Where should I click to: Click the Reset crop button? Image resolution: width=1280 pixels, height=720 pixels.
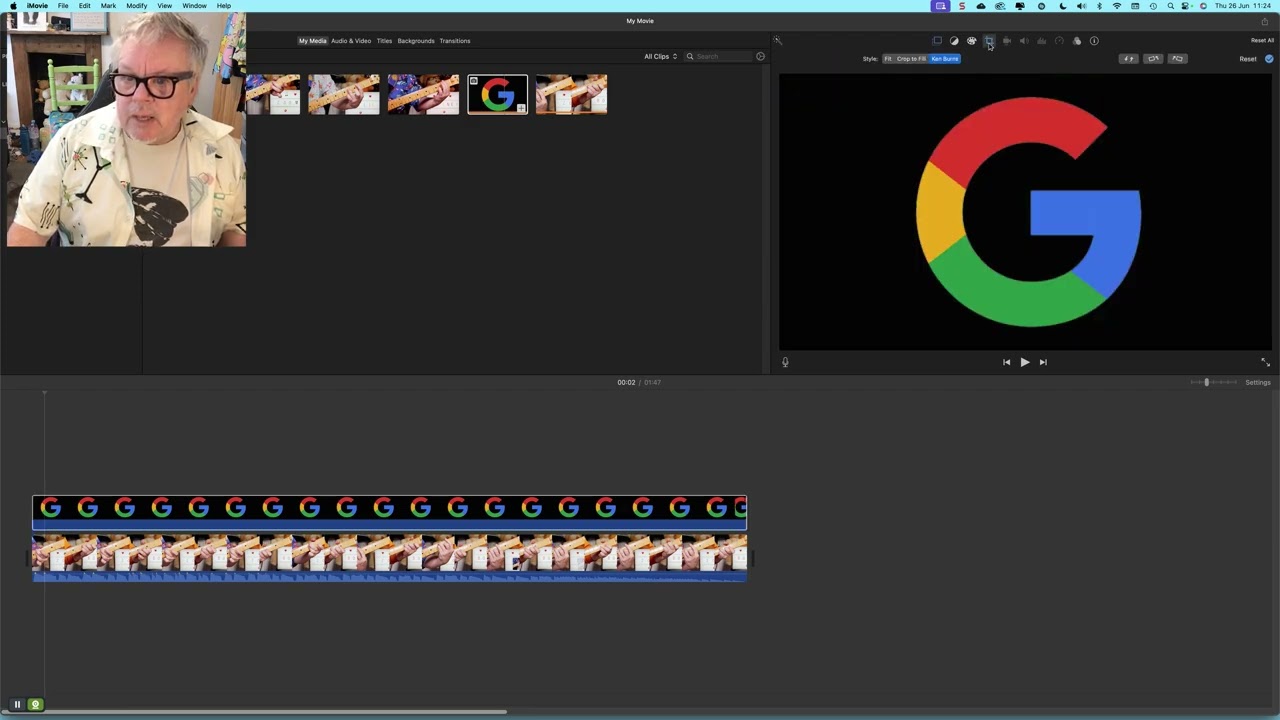click(1248, 59)
